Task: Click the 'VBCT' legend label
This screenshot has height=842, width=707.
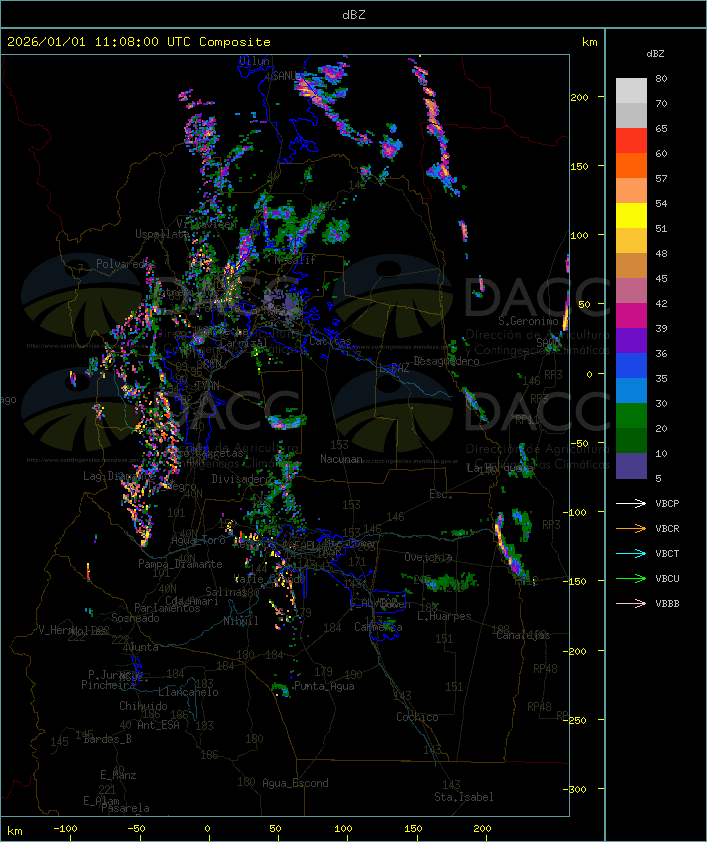Action: tap(667, 554)
